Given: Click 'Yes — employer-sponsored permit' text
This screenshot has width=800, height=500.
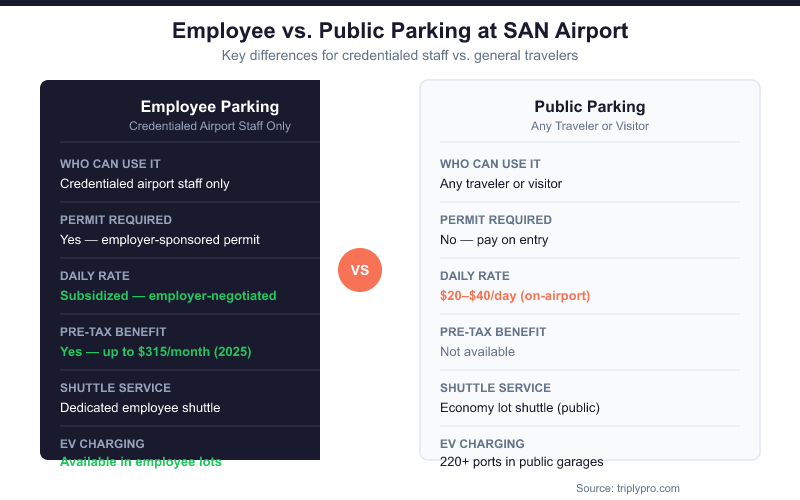Looking at the screenshot, I should [159, 239].
